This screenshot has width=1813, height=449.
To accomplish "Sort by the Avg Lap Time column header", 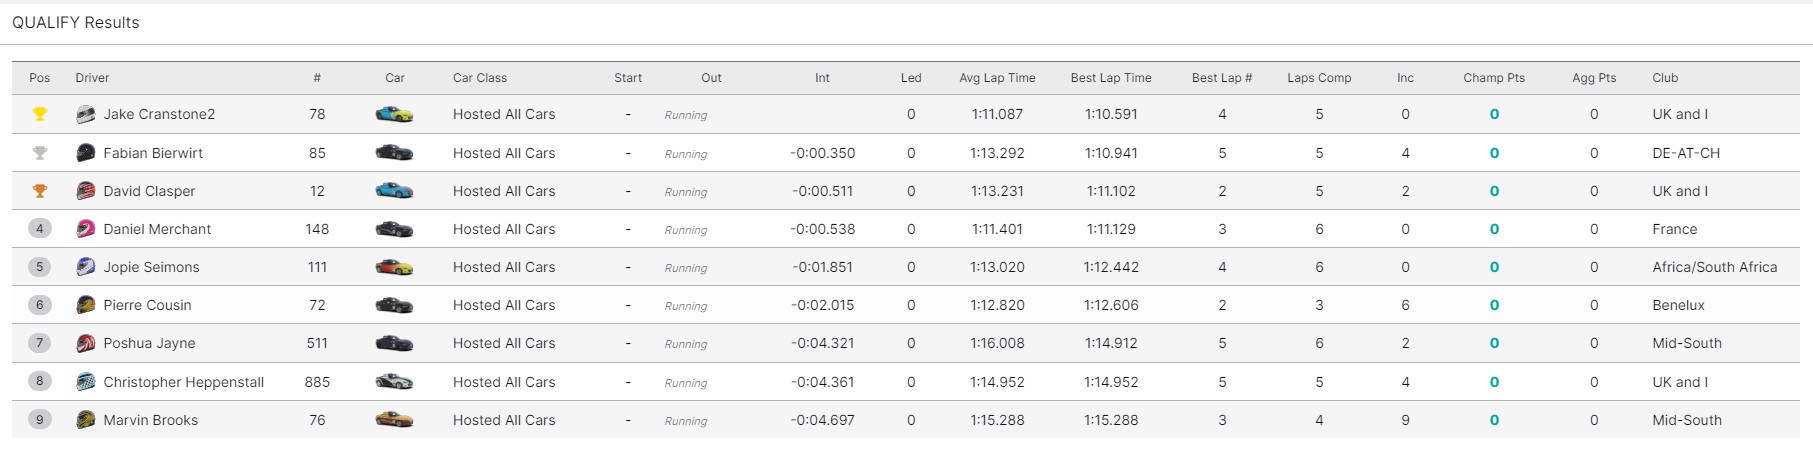I will [997, 78].
